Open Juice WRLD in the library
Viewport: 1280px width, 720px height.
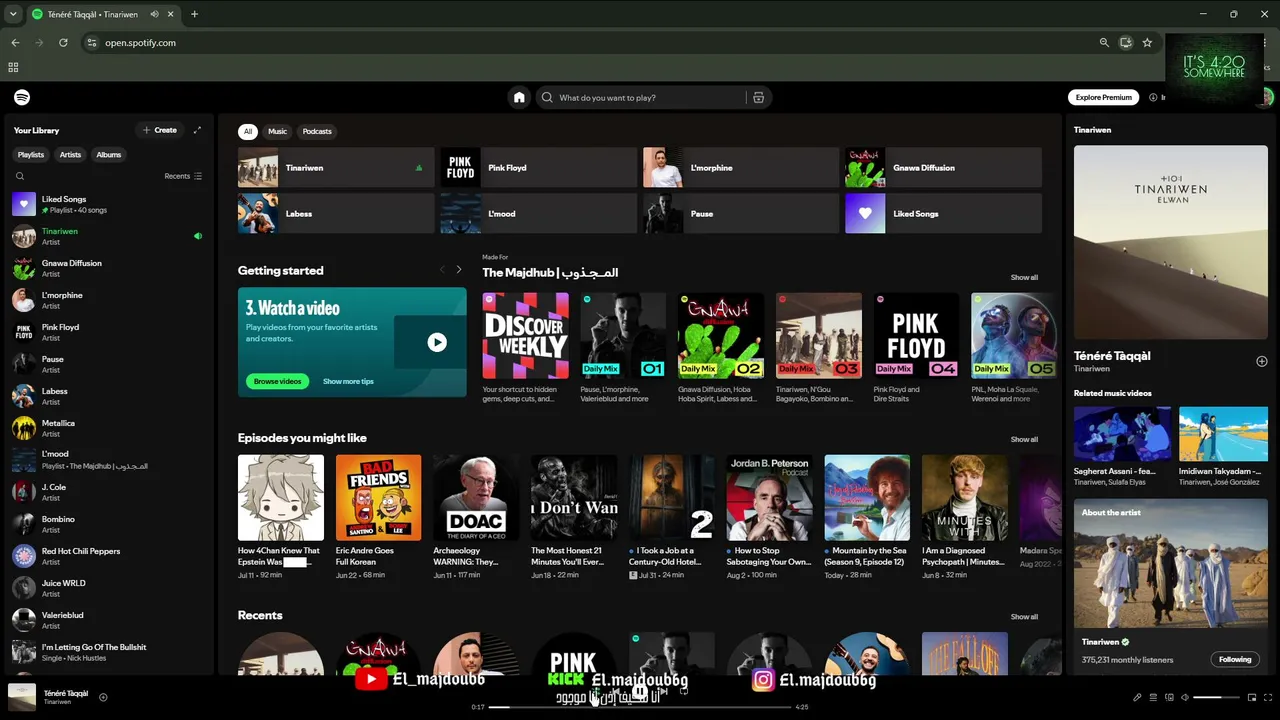(107, 588)
